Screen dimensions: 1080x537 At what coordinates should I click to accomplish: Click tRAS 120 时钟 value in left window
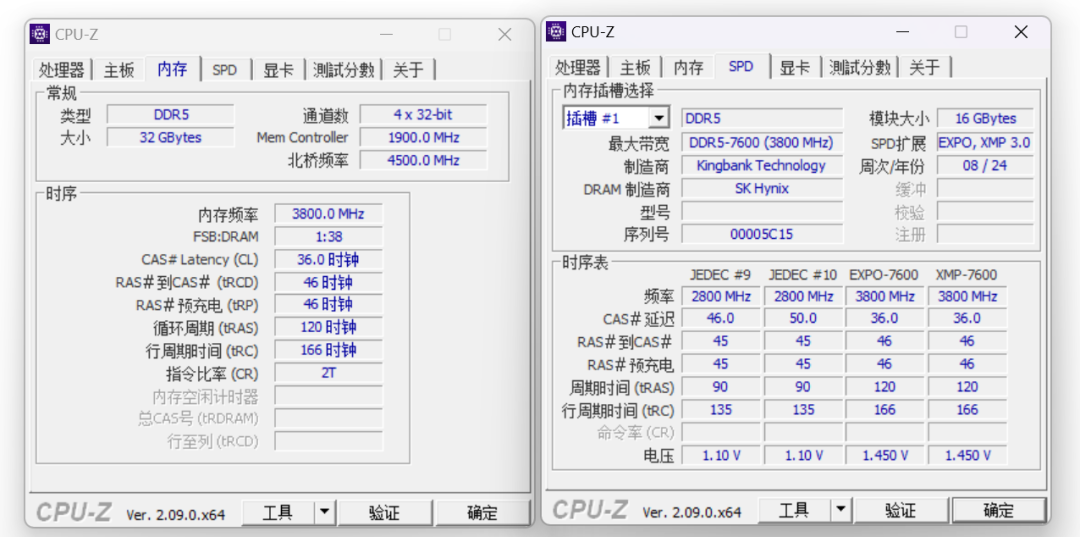click(x=328, y=327)
